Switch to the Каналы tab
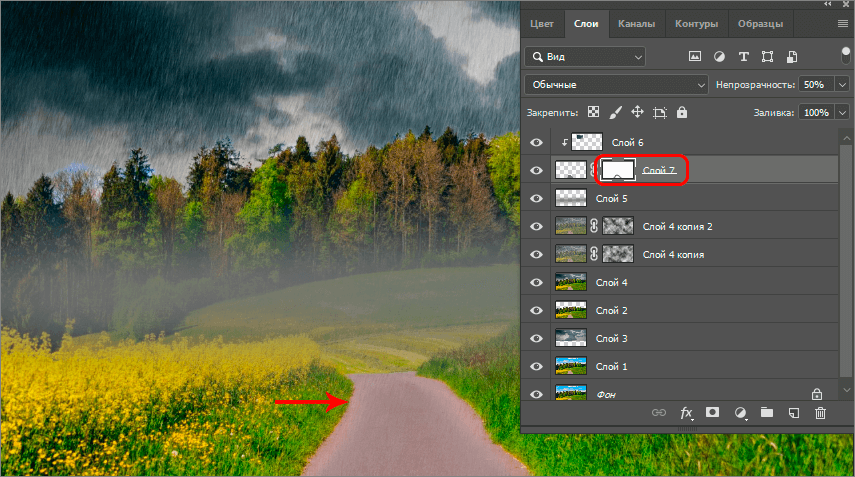This screenshot has height=477, width=855. click(636, 23)
